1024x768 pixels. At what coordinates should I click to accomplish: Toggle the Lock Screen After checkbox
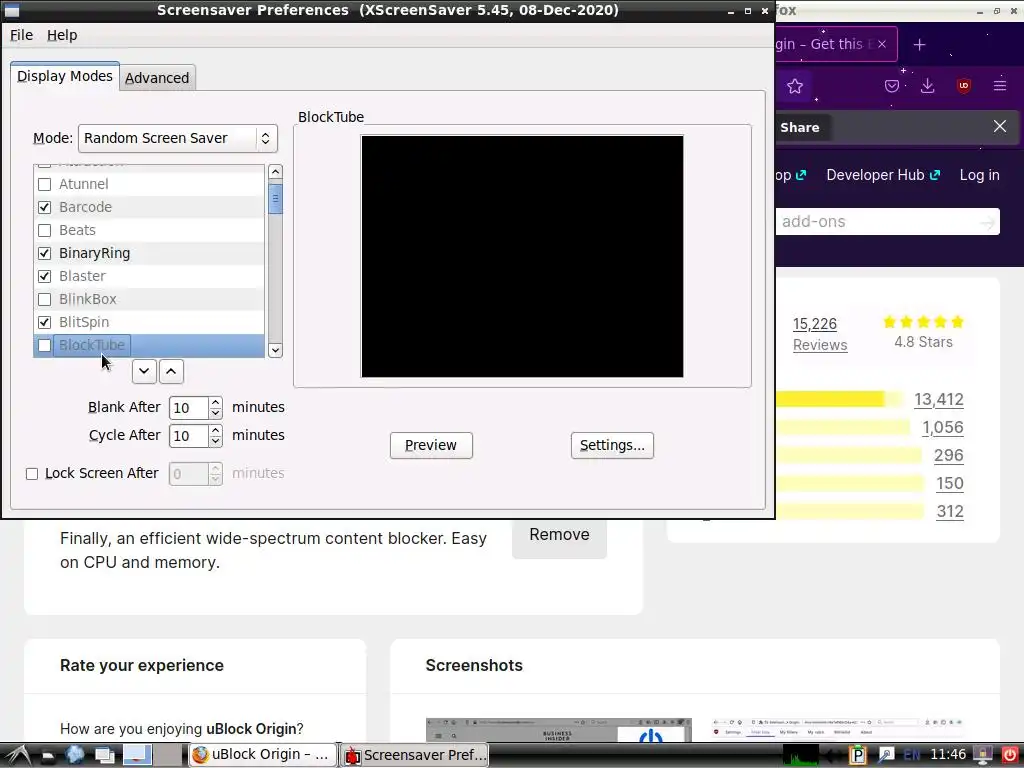point(32,473)
